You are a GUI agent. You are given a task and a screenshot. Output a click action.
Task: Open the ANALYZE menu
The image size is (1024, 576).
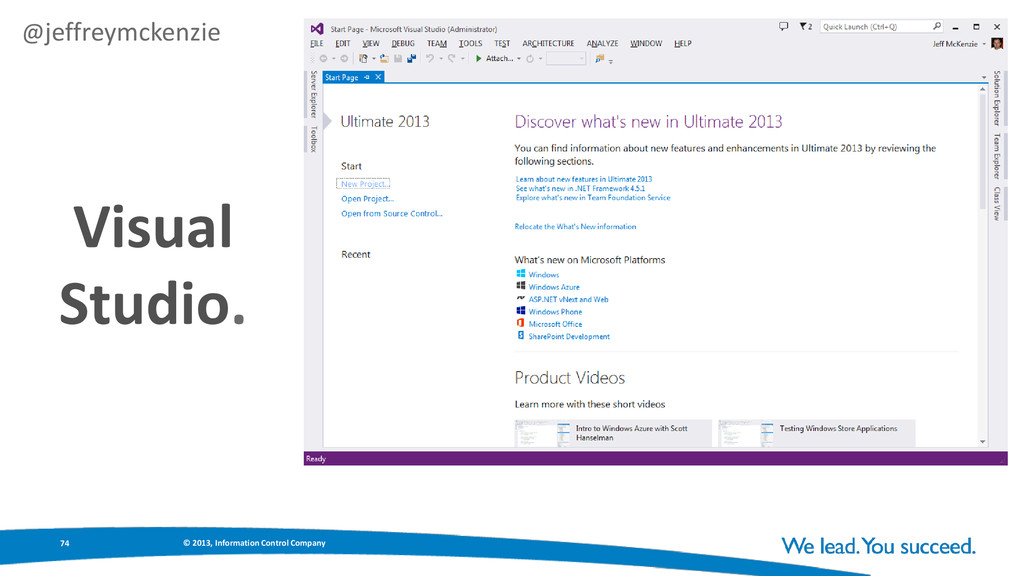click(602, 44)
